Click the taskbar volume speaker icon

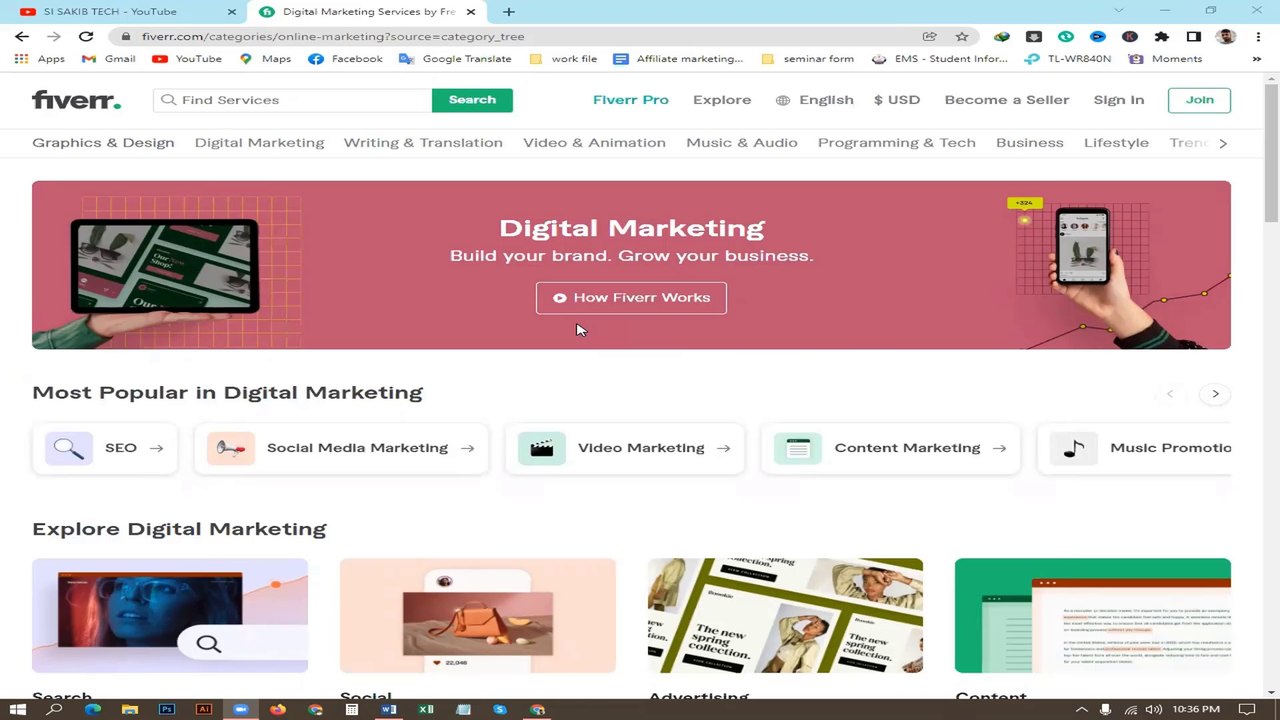coord(1153,709)
